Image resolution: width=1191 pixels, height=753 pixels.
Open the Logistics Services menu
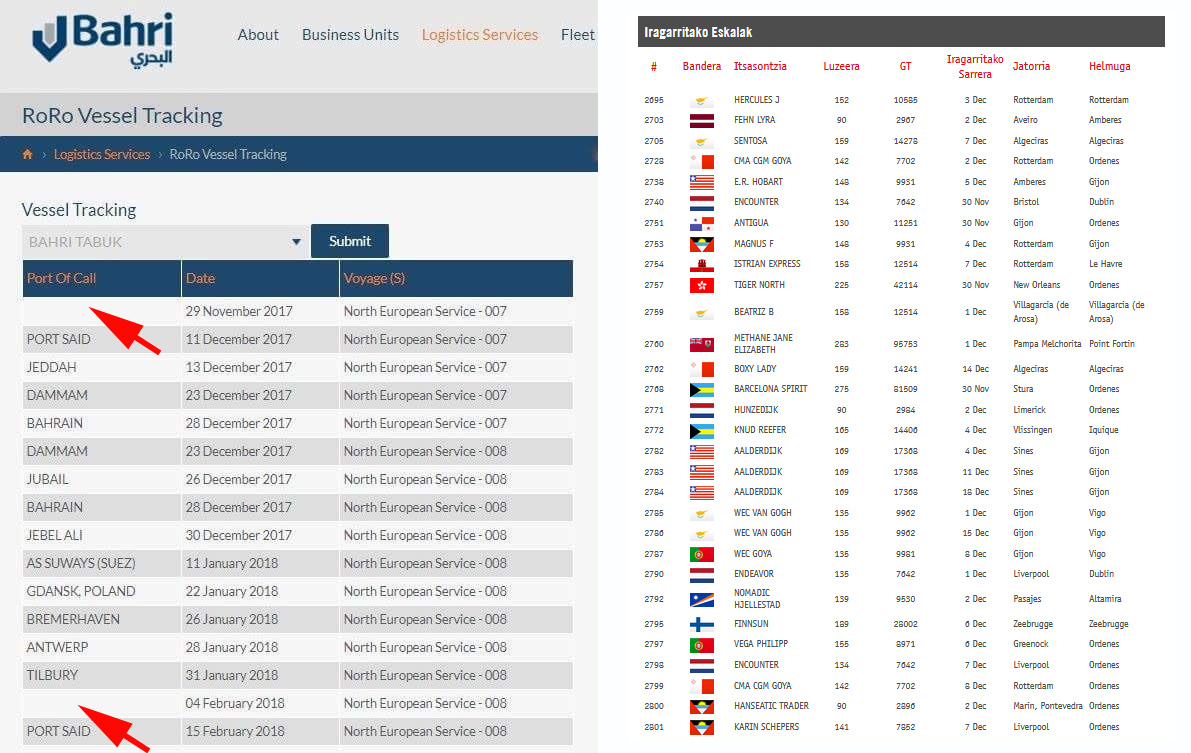click(x=480, y=35)
